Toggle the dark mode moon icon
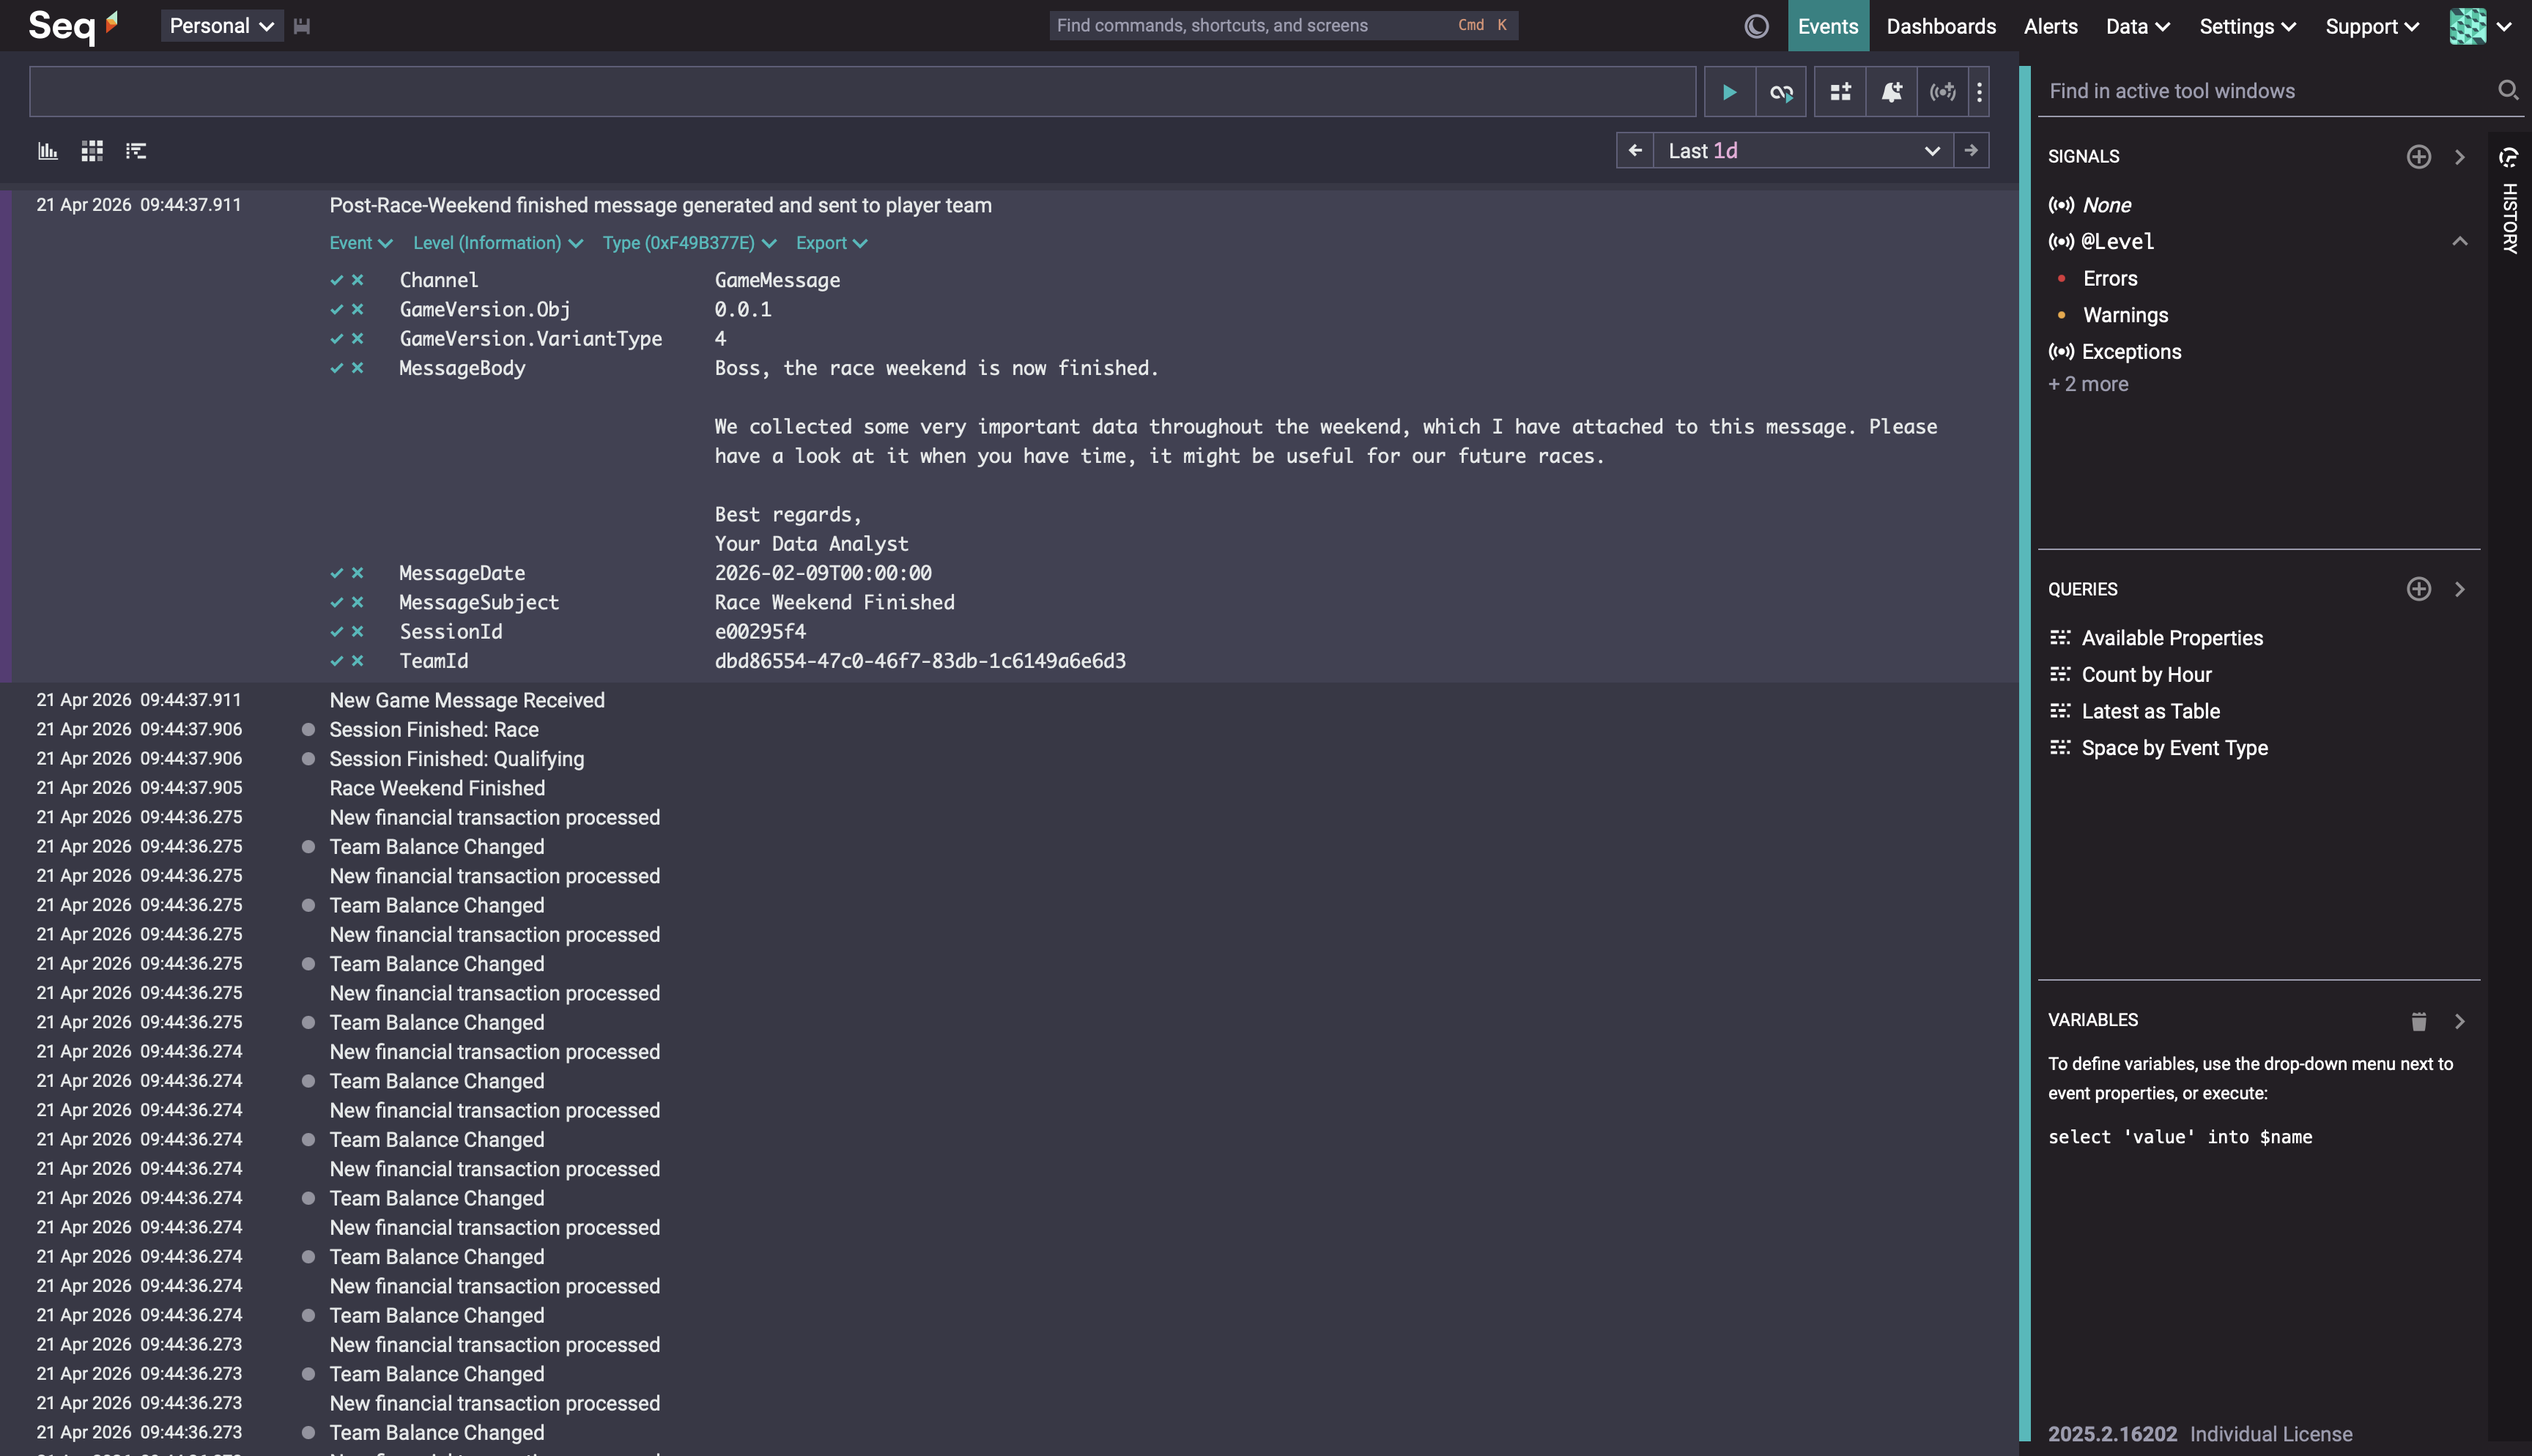Screen dimensions: 2532x1456 coord(1756,26)
